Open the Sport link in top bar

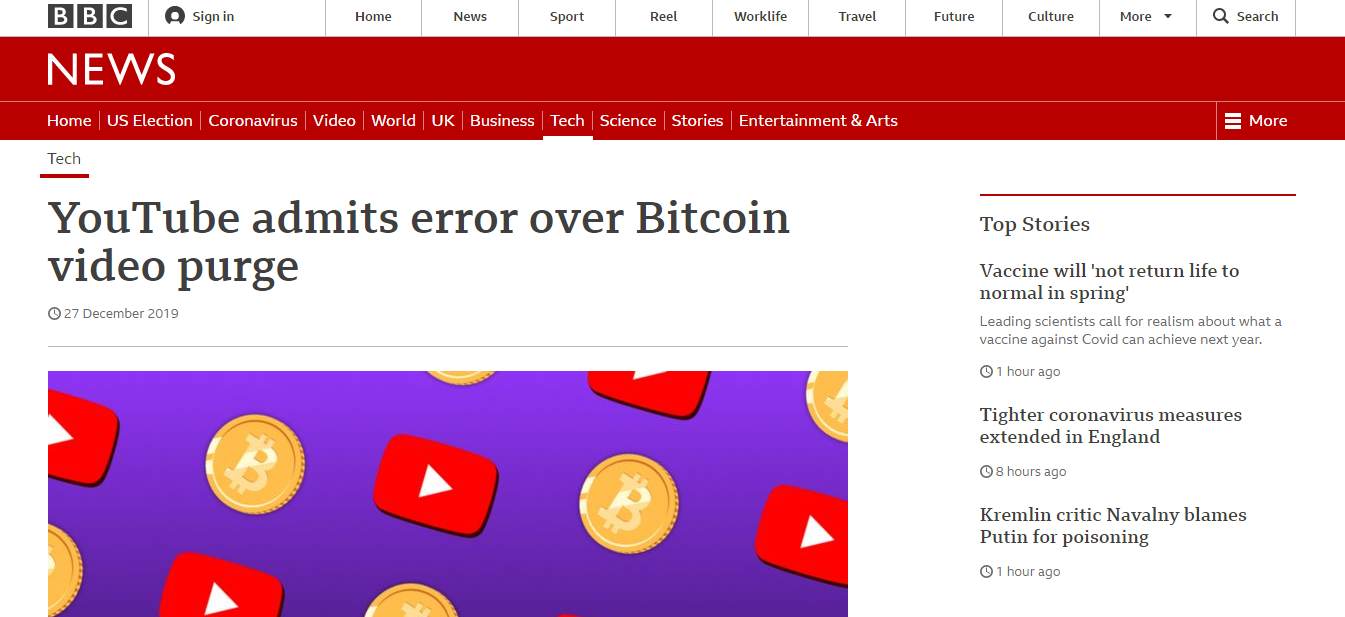pos(567,17)
